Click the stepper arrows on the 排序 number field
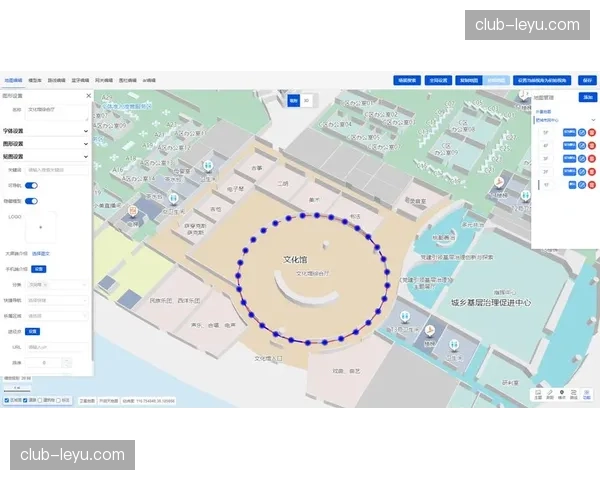The height and width of the screenshot is (480, 600). [x=67, y=362]
